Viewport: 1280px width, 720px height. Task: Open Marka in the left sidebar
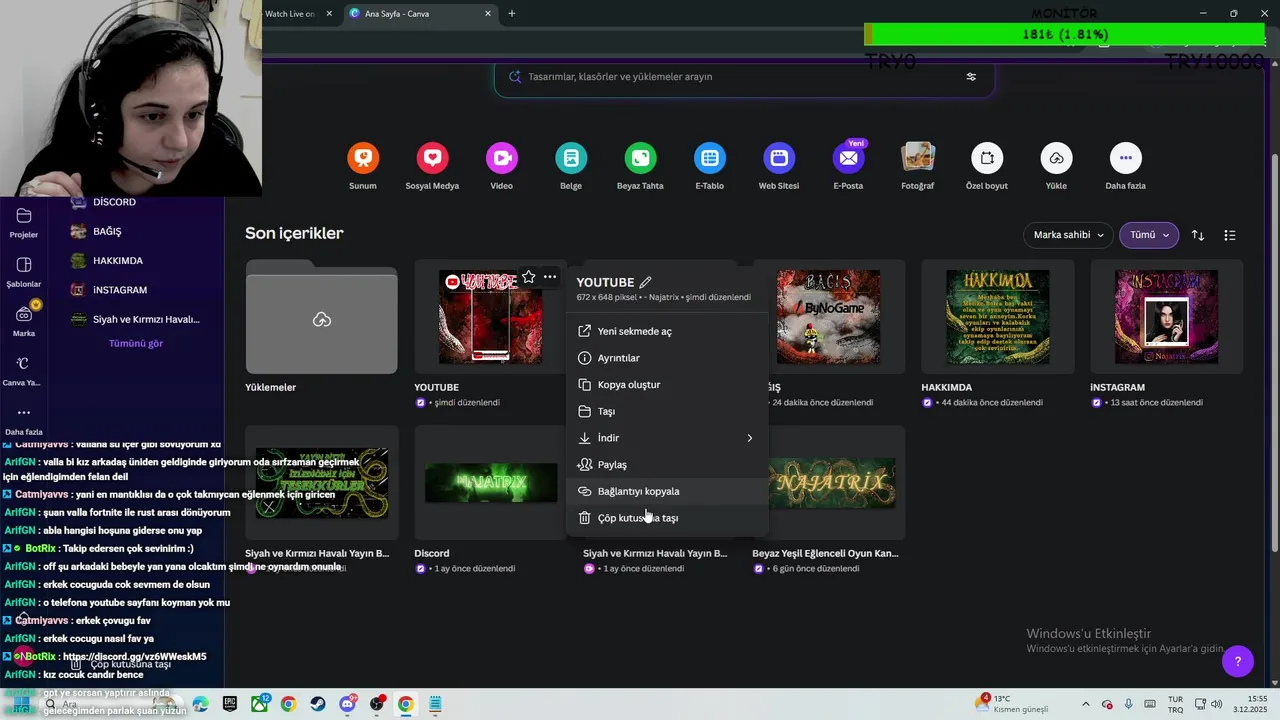[24, 321]
